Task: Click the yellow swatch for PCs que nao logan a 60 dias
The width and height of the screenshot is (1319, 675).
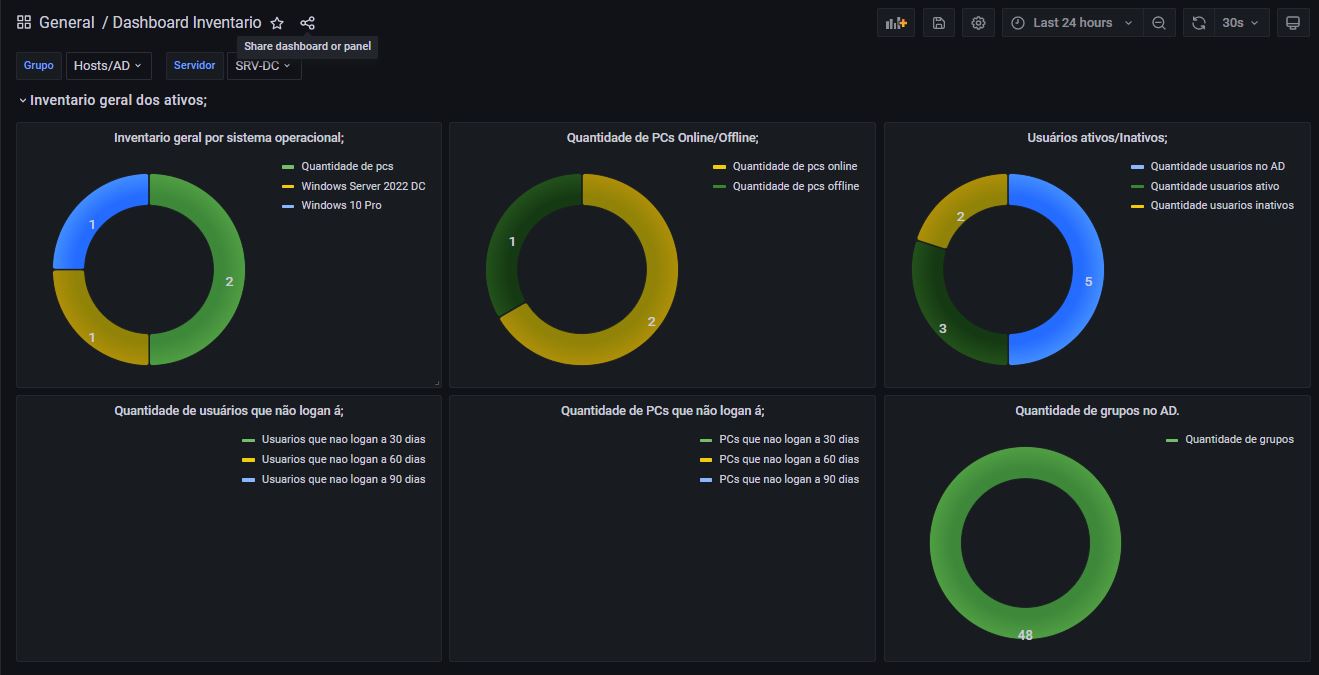Action: pyautogui.click(x=706, y=460)
